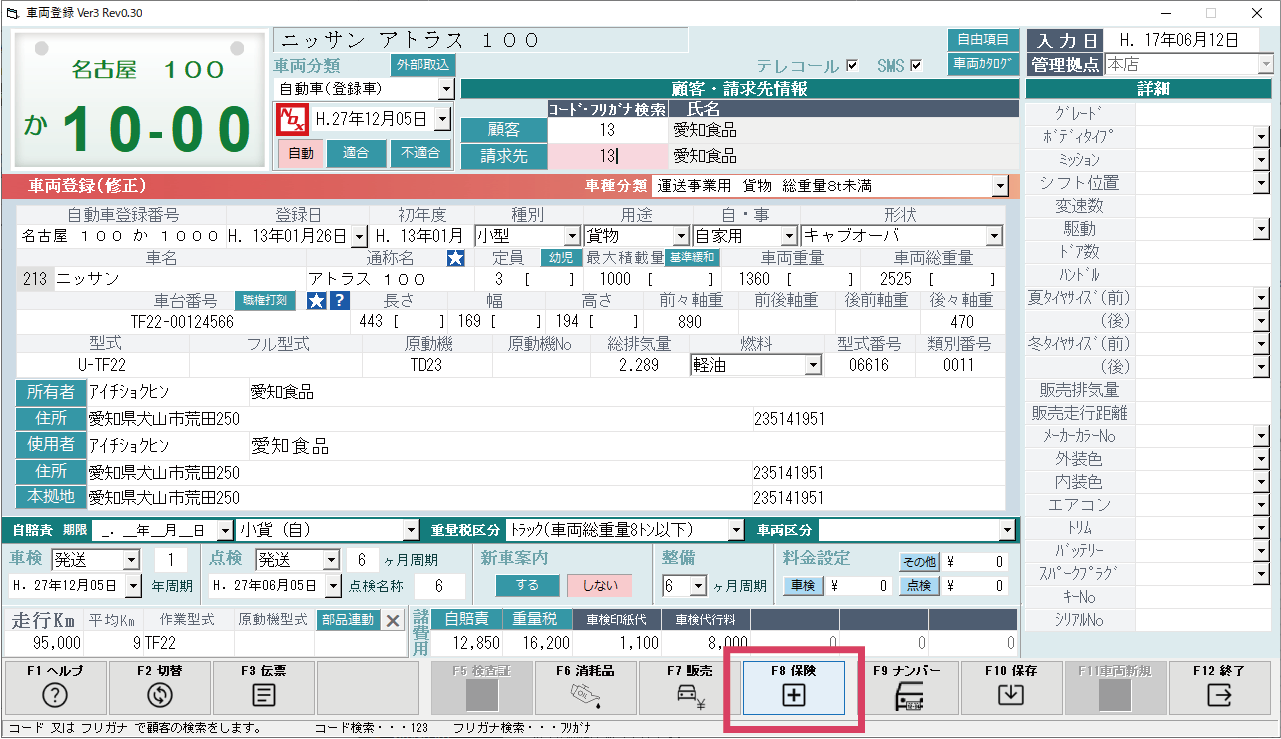
Task: Click the blue question mark icon
Action: [x=339, y=301]
